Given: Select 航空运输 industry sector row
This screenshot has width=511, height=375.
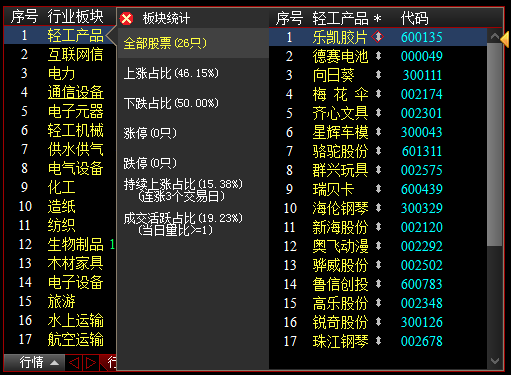Looking at the screenshot, I should 60,339.
